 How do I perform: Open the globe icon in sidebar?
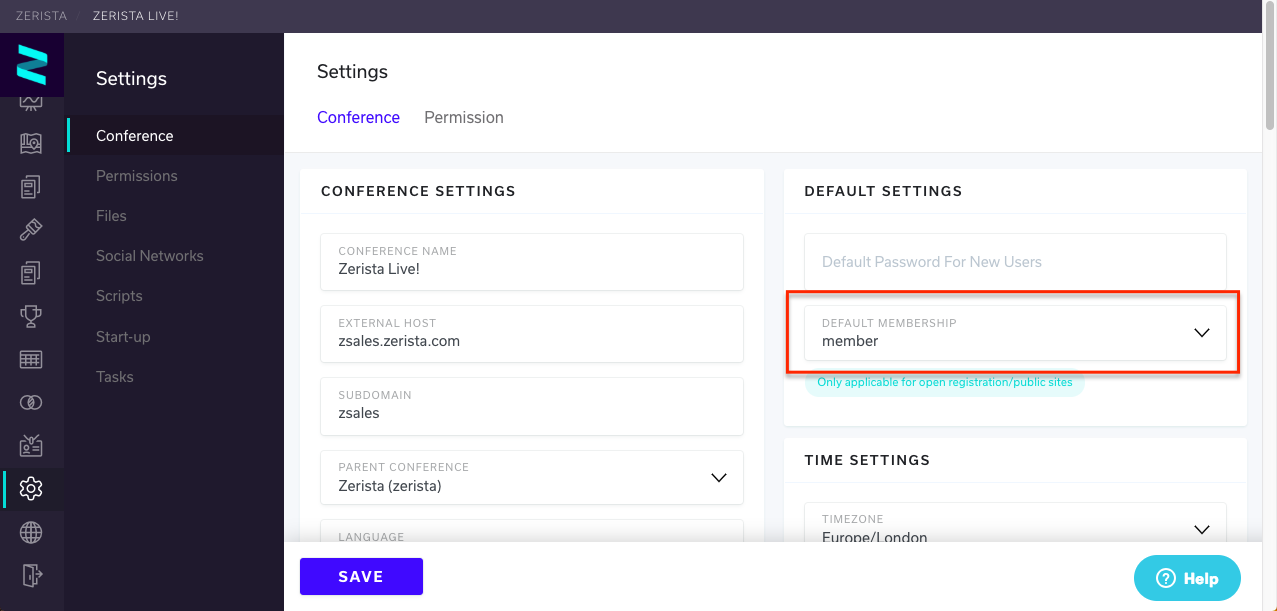click(31, 532)
